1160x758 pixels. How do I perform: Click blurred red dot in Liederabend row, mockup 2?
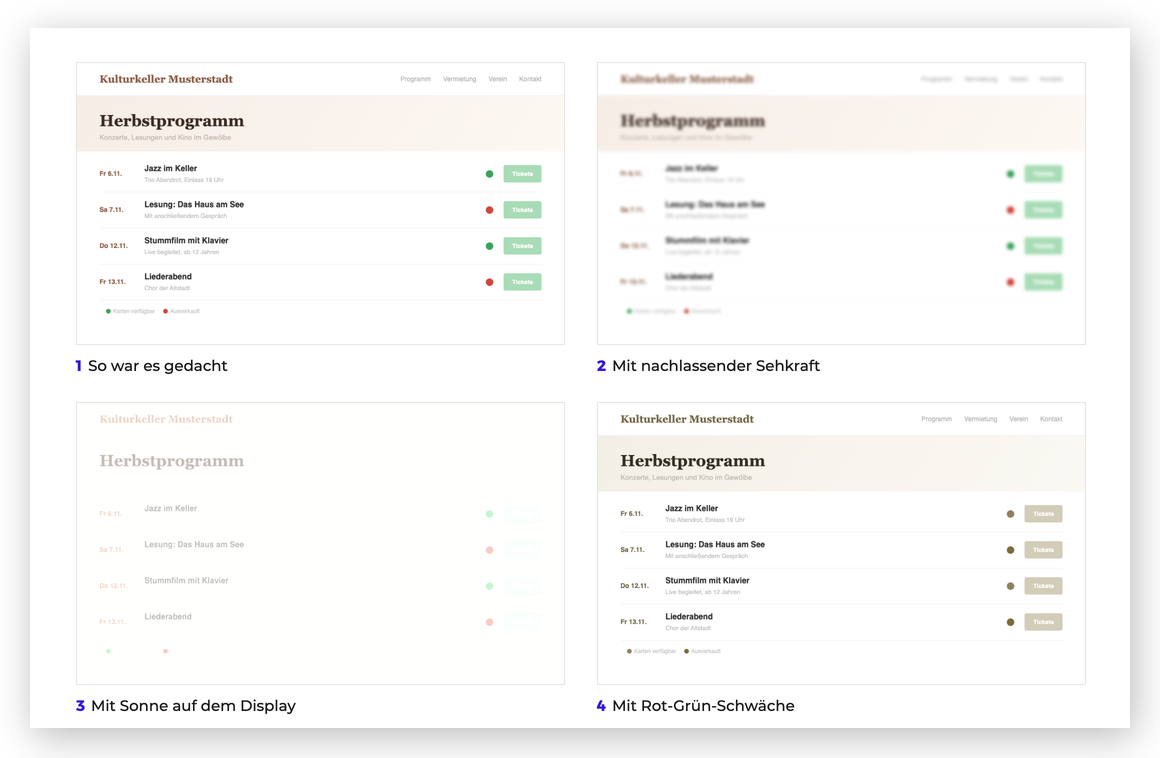click(1010, 282)
